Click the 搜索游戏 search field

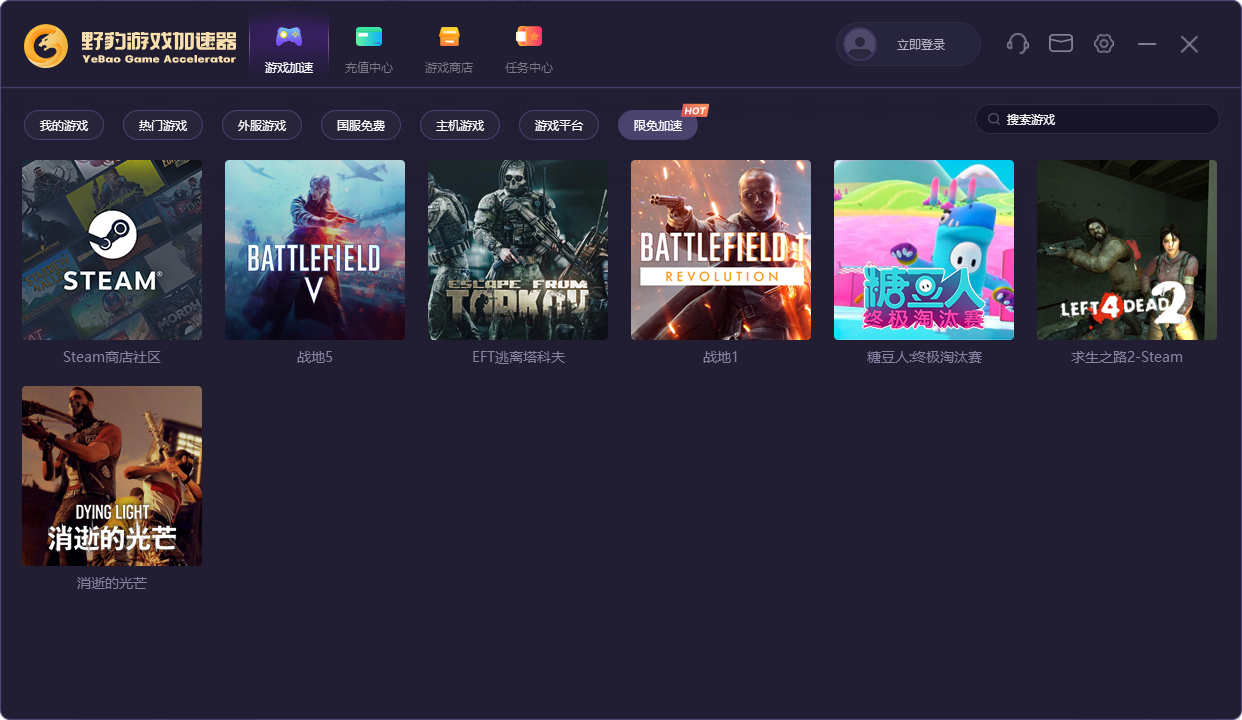click(x=1097, y=119)
